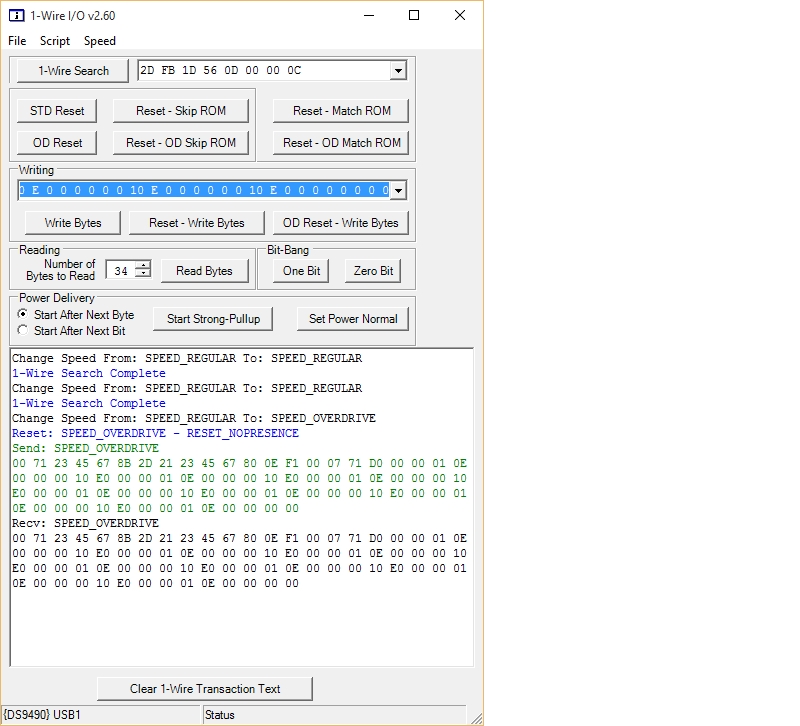
Task: Click the first 1-Wire Search Complete log line
Action: click(x=89, y=373)
